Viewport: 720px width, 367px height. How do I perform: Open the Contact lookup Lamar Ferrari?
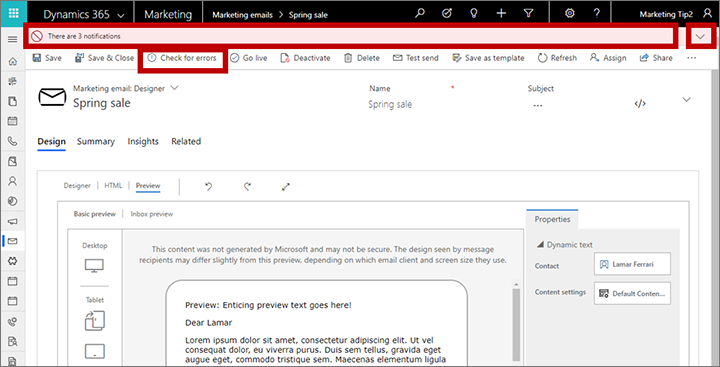[x=632, y=264]
